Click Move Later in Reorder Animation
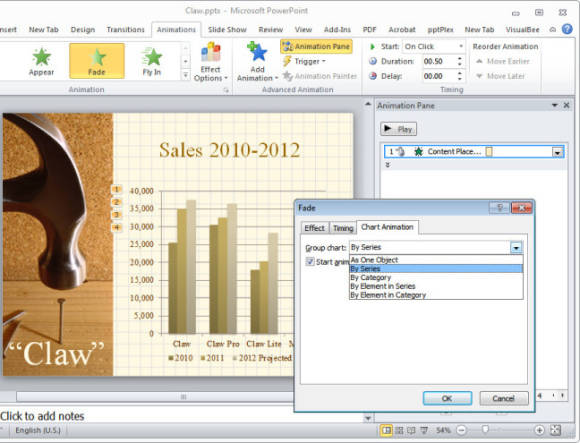Image resolution: width=580 pixels, height=443 pixels. tap(500, 76)
